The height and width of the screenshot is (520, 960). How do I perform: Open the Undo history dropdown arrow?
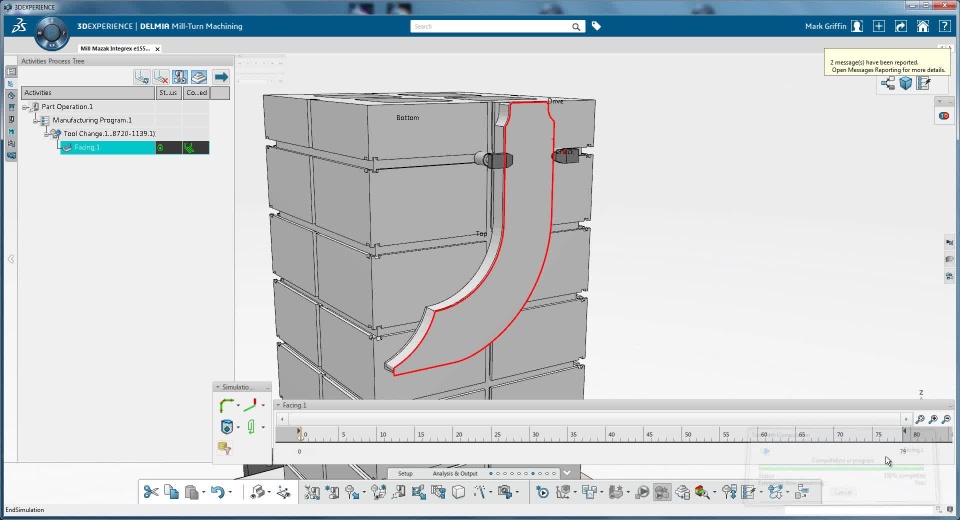[230, 492]
